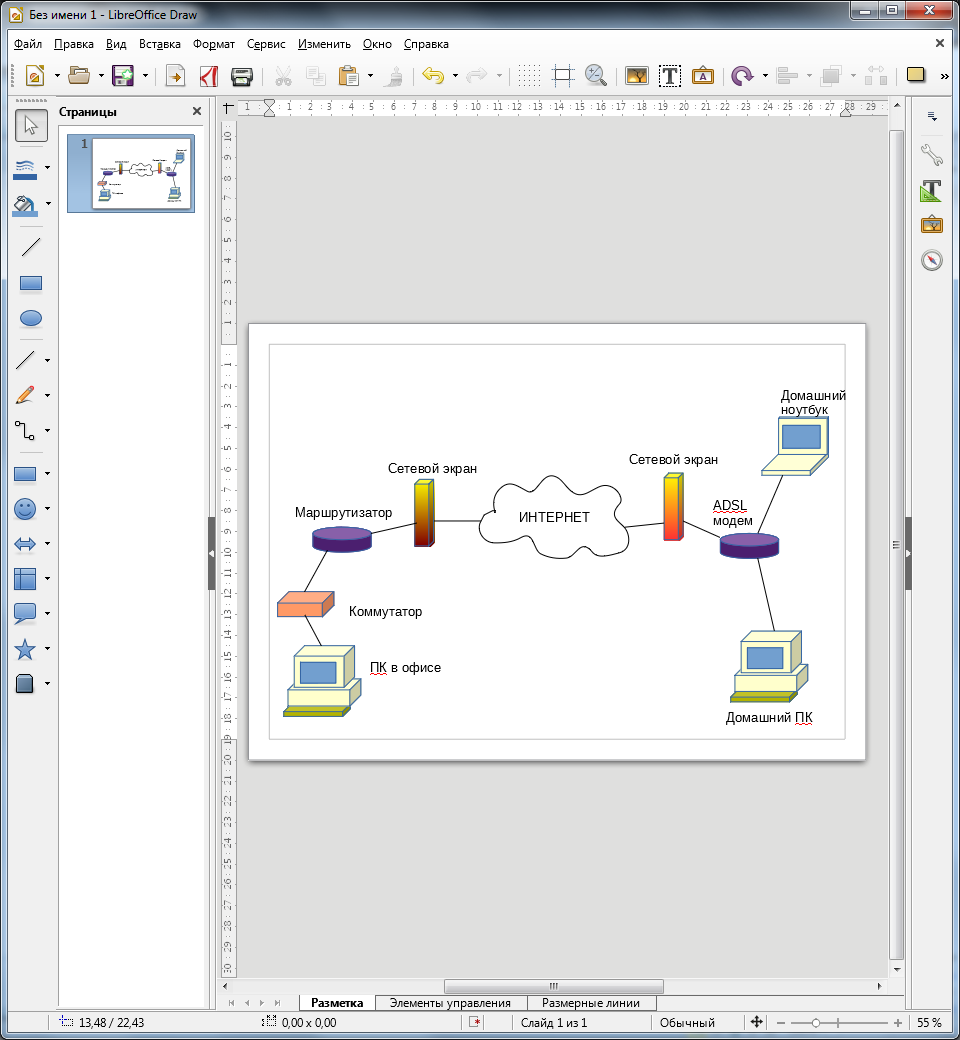This screenshot has width=960, height=1040.
Task: Select the arrow Selection tool
Action: click(x=31, y=125)
